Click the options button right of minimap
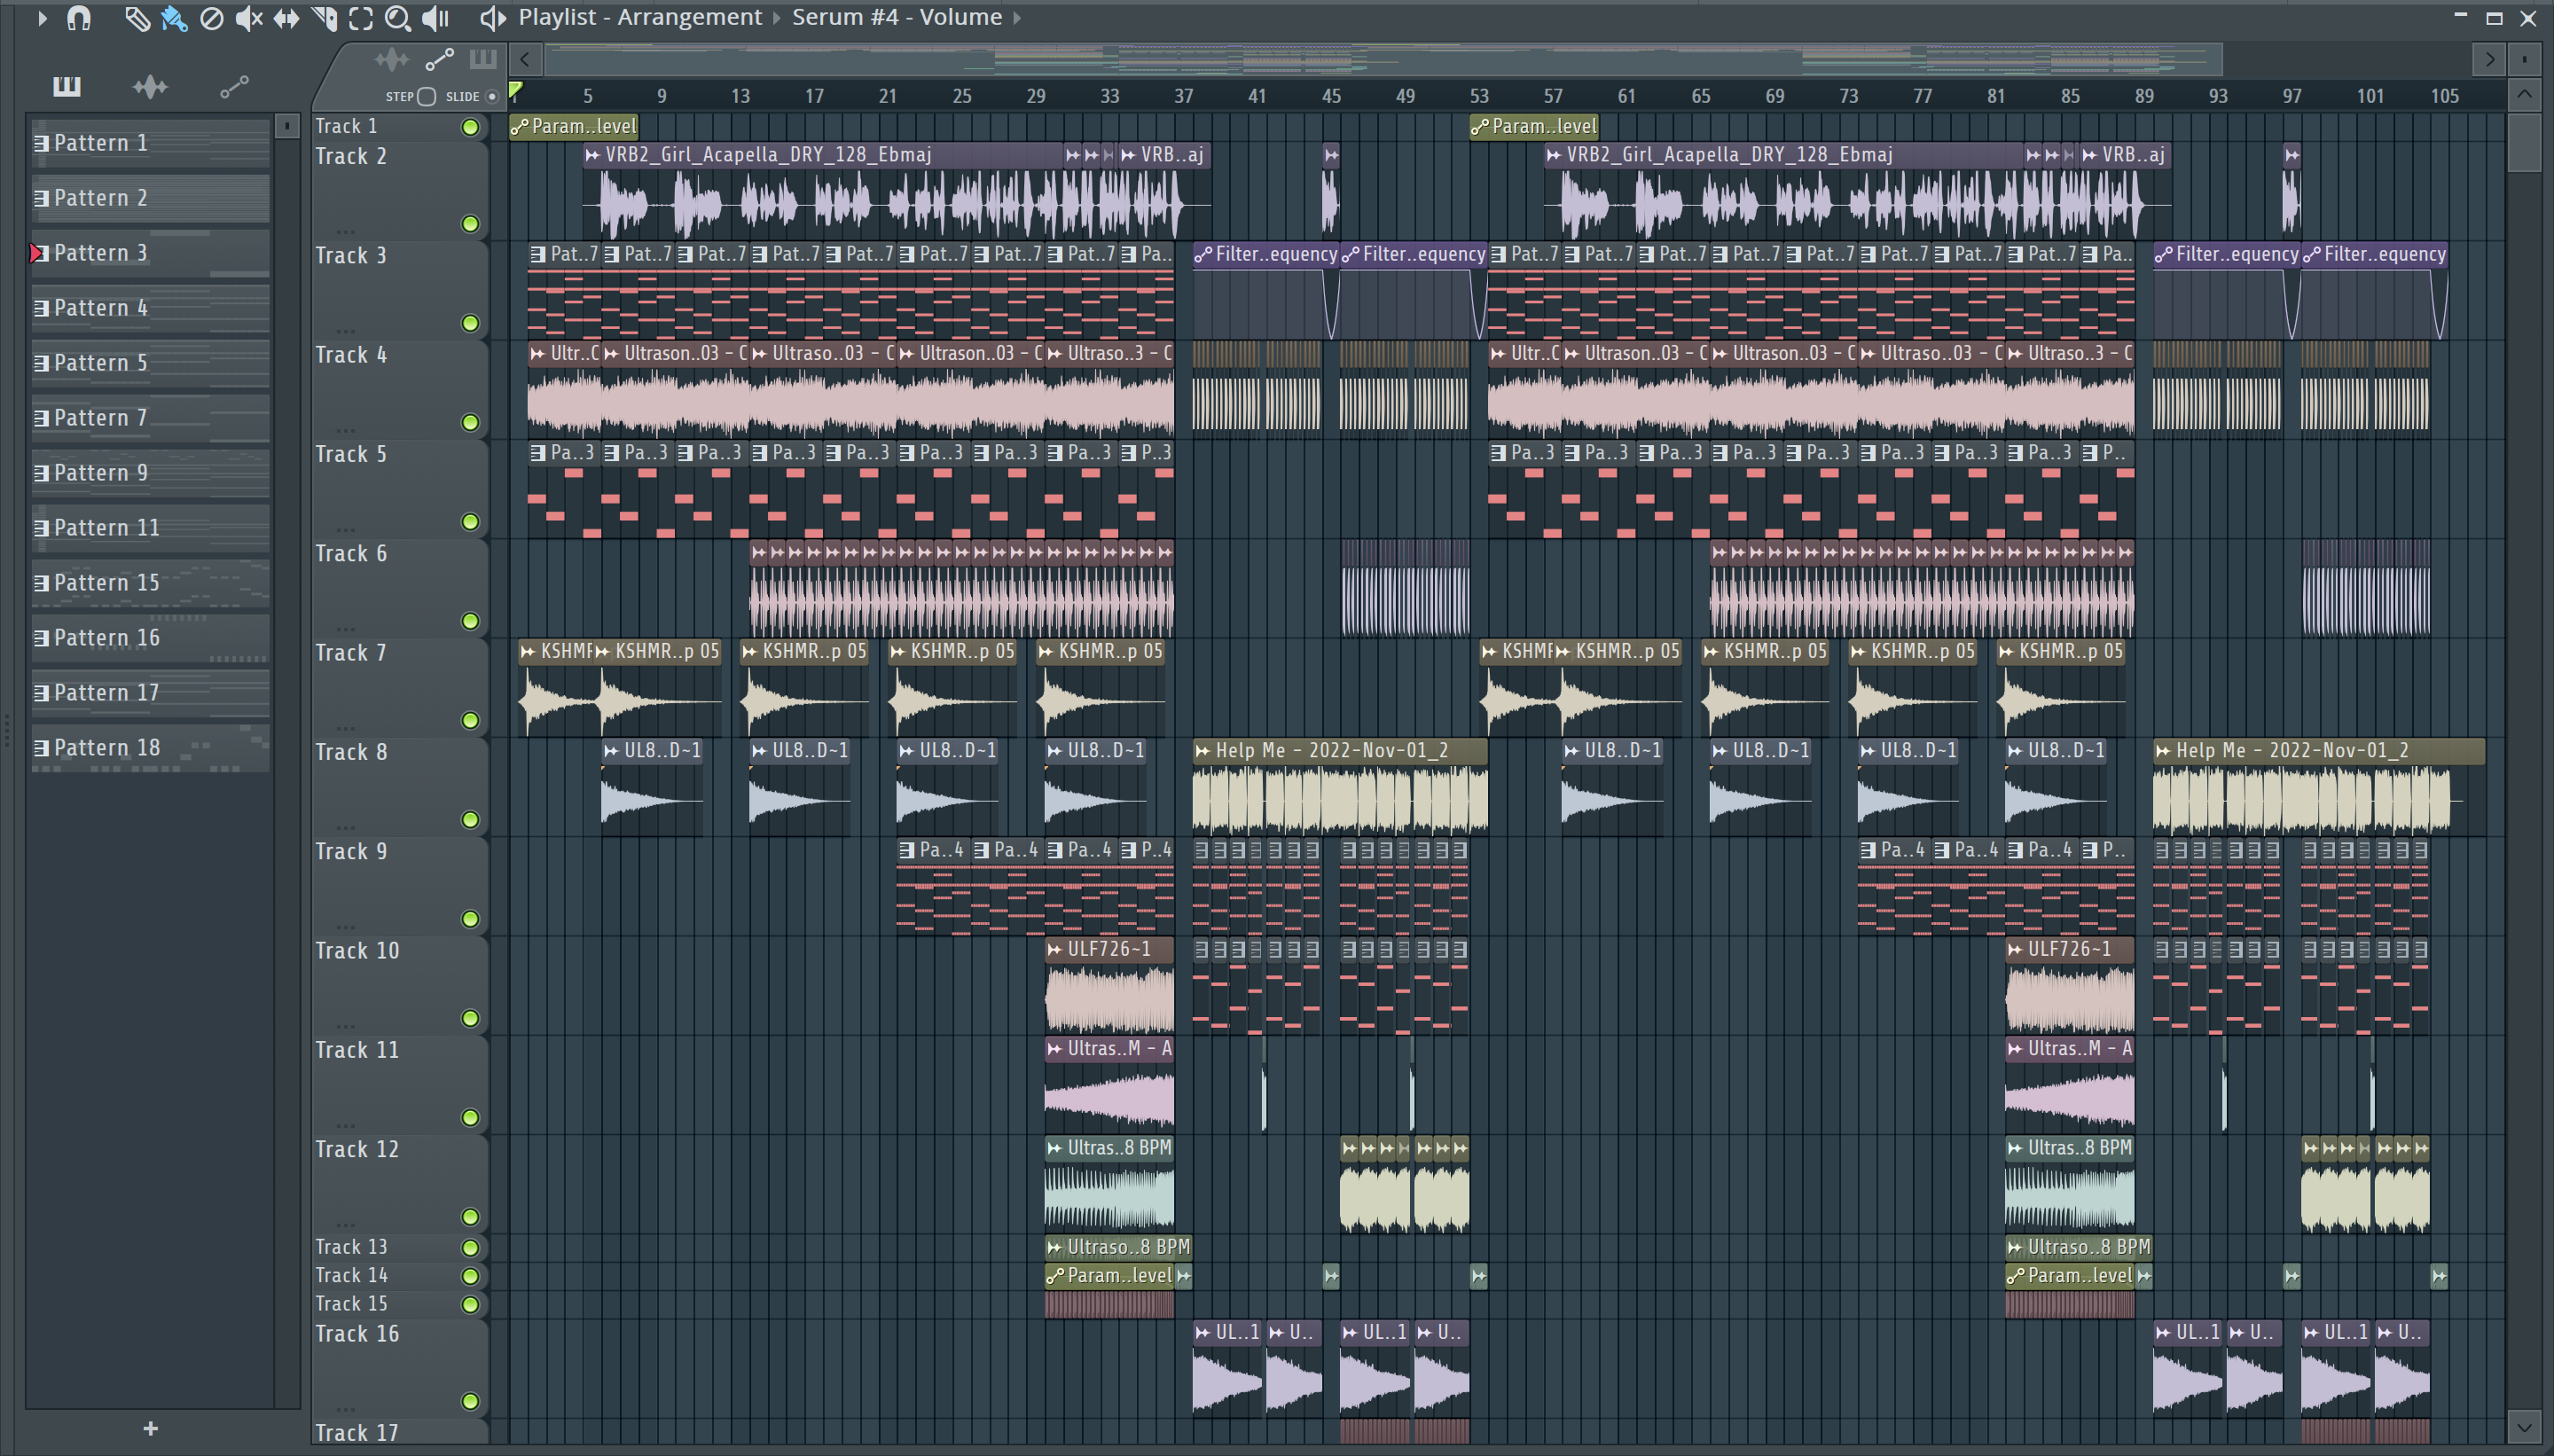 [x=2525, y=60]
